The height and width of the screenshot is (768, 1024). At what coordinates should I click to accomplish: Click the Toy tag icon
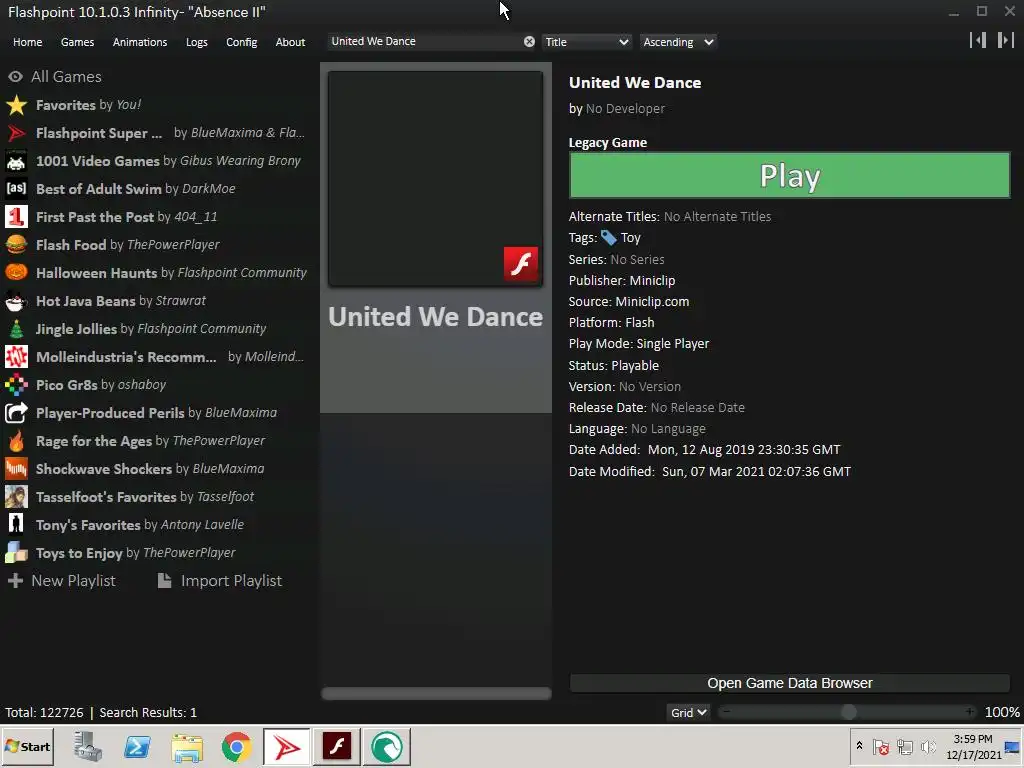pos(609,238)
